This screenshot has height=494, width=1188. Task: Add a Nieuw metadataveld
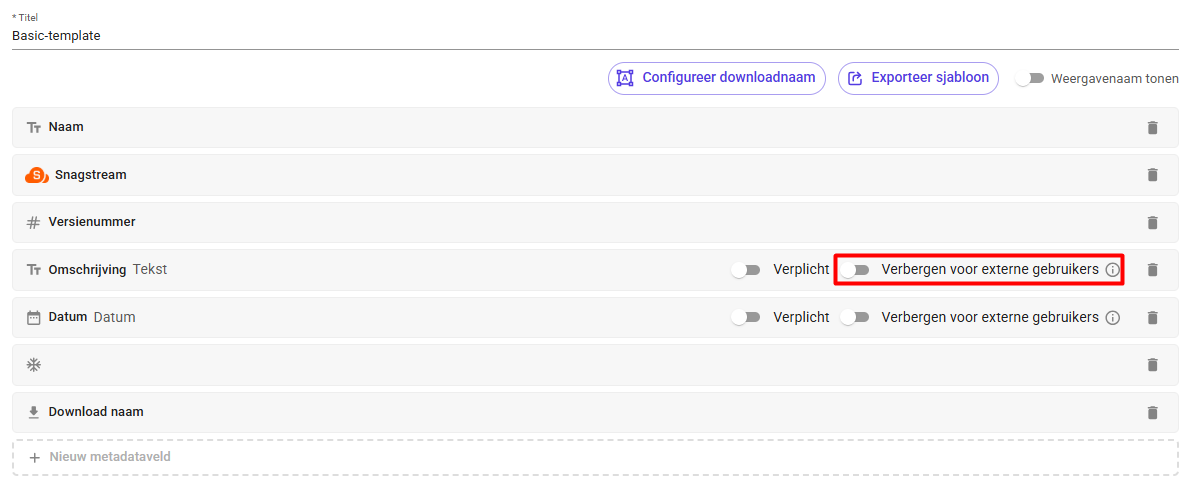(596, 457)
